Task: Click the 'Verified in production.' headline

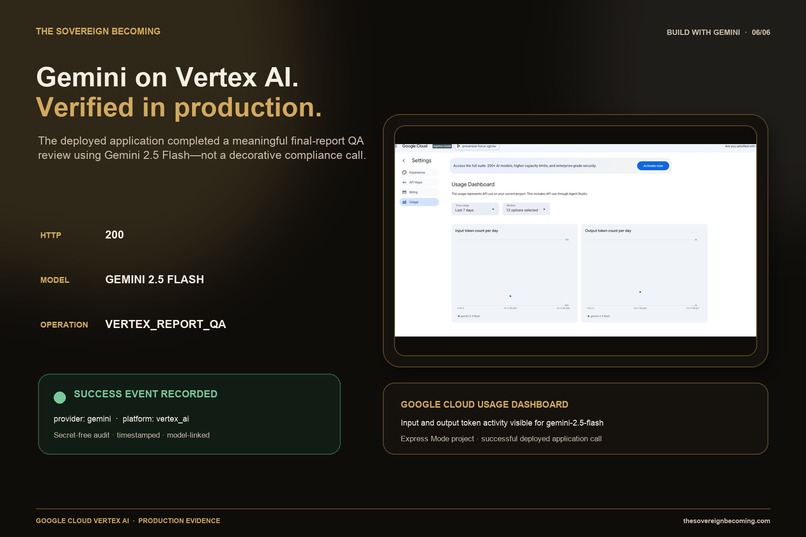Action: point(179,107)
